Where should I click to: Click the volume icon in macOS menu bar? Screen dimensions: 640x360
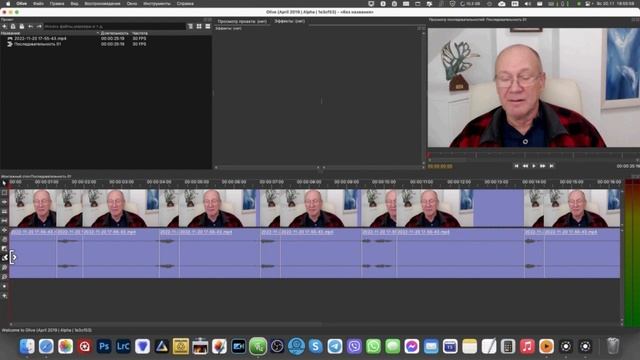click(x=527, y=4)
